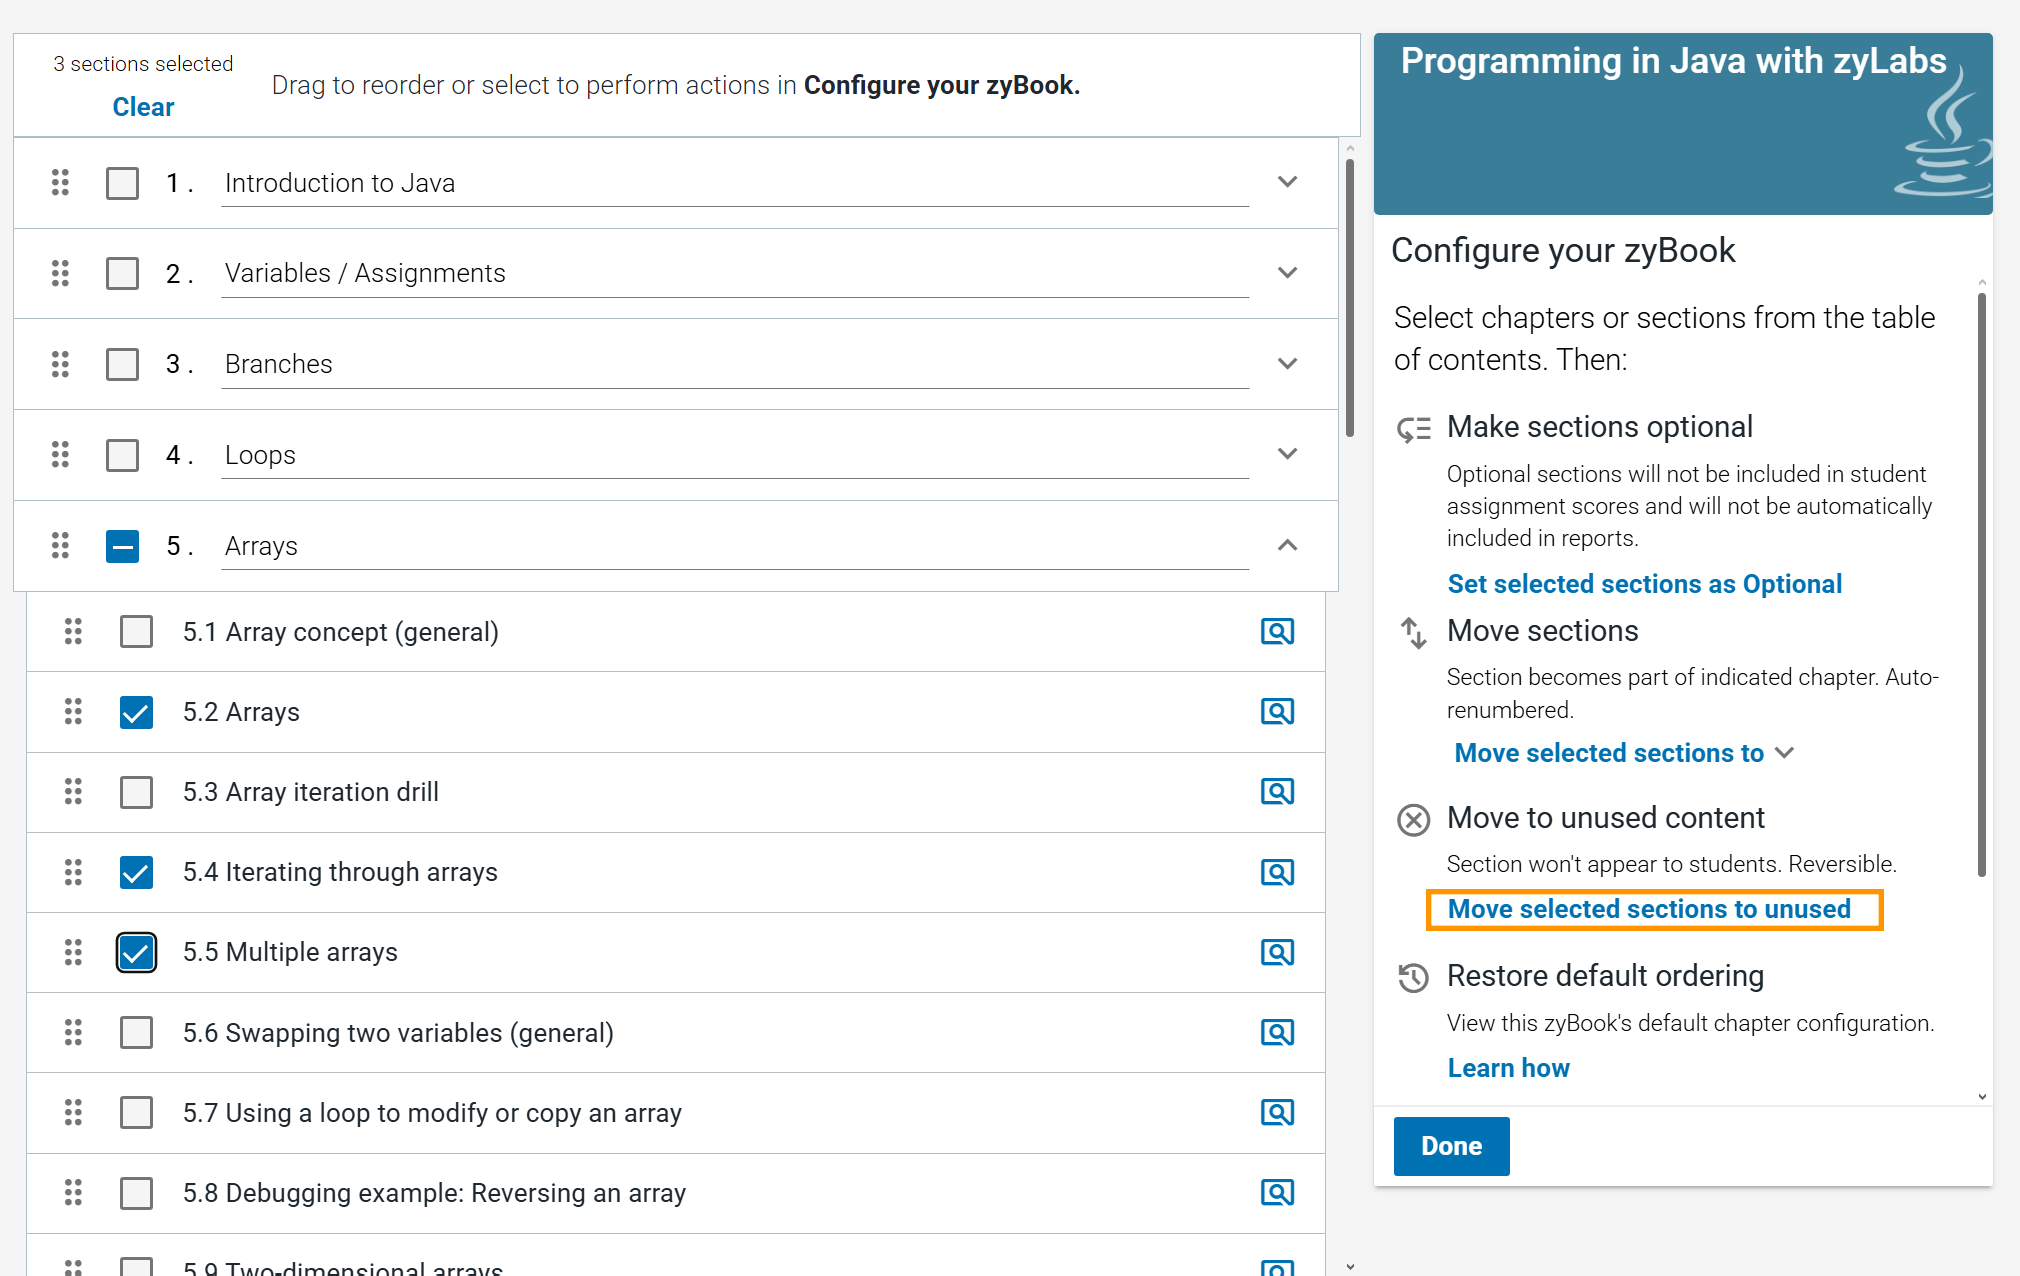Viewport: 2020px width, 1276px height.
Task: Preview section 5.7 Using a loop to modify
Action: pyautogui.click(x=1277, y=1112)
